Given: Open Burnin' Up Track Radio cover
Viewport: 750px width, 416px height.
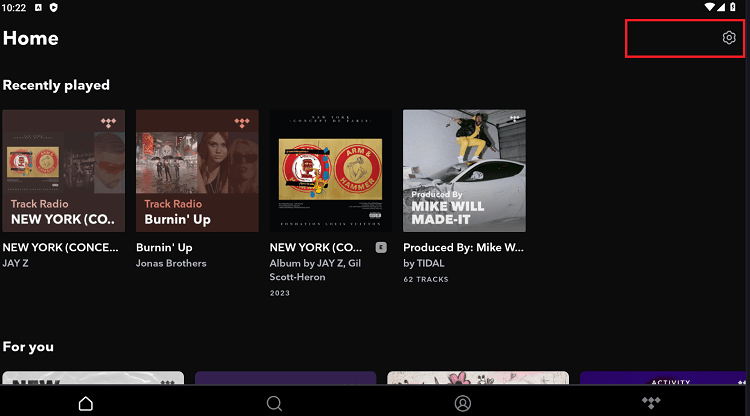Looking at the screenshot, I should 197,171.
